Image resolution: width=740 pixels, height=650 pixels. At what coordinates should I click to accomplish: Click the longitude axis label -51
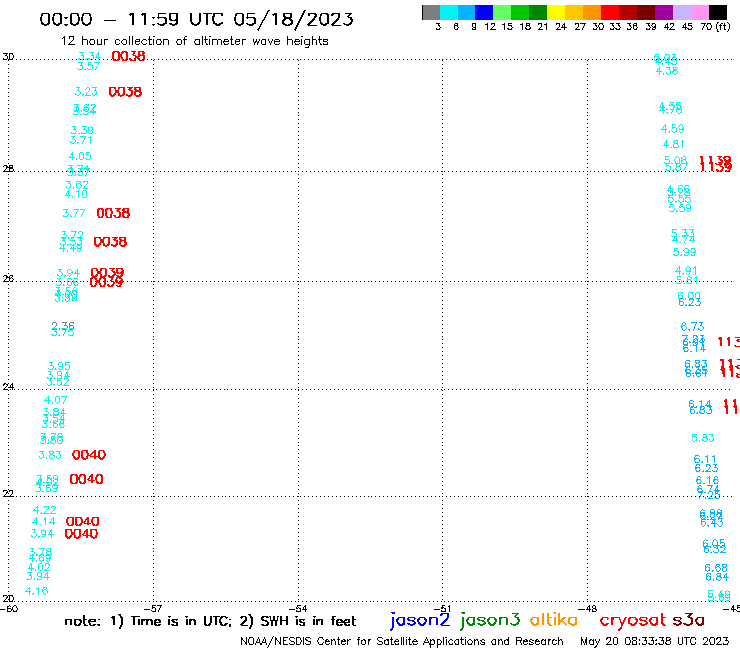tap(444, 609)
